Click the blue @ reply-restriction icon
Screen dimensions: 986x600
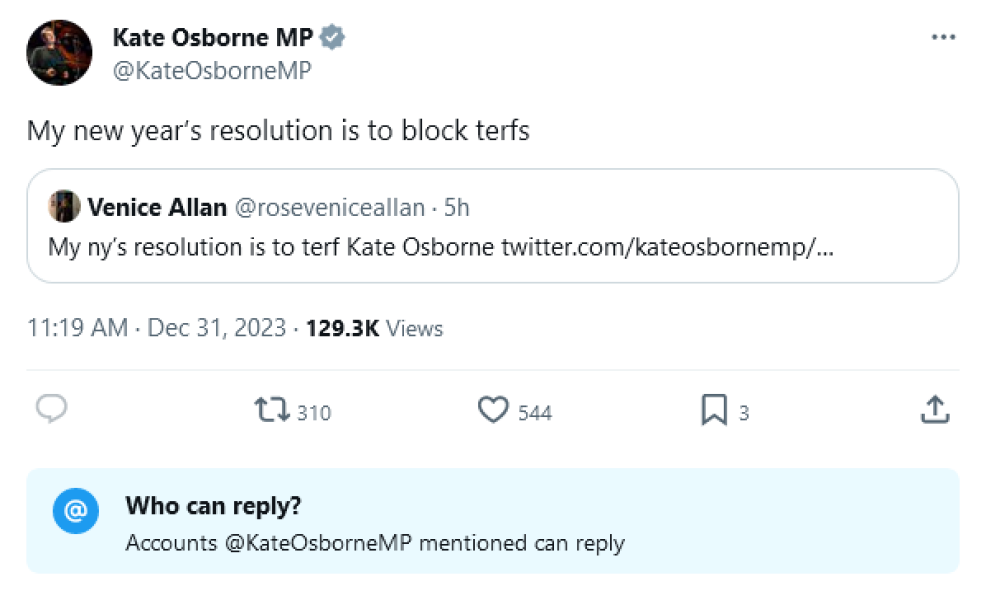(x=76, y=510)
